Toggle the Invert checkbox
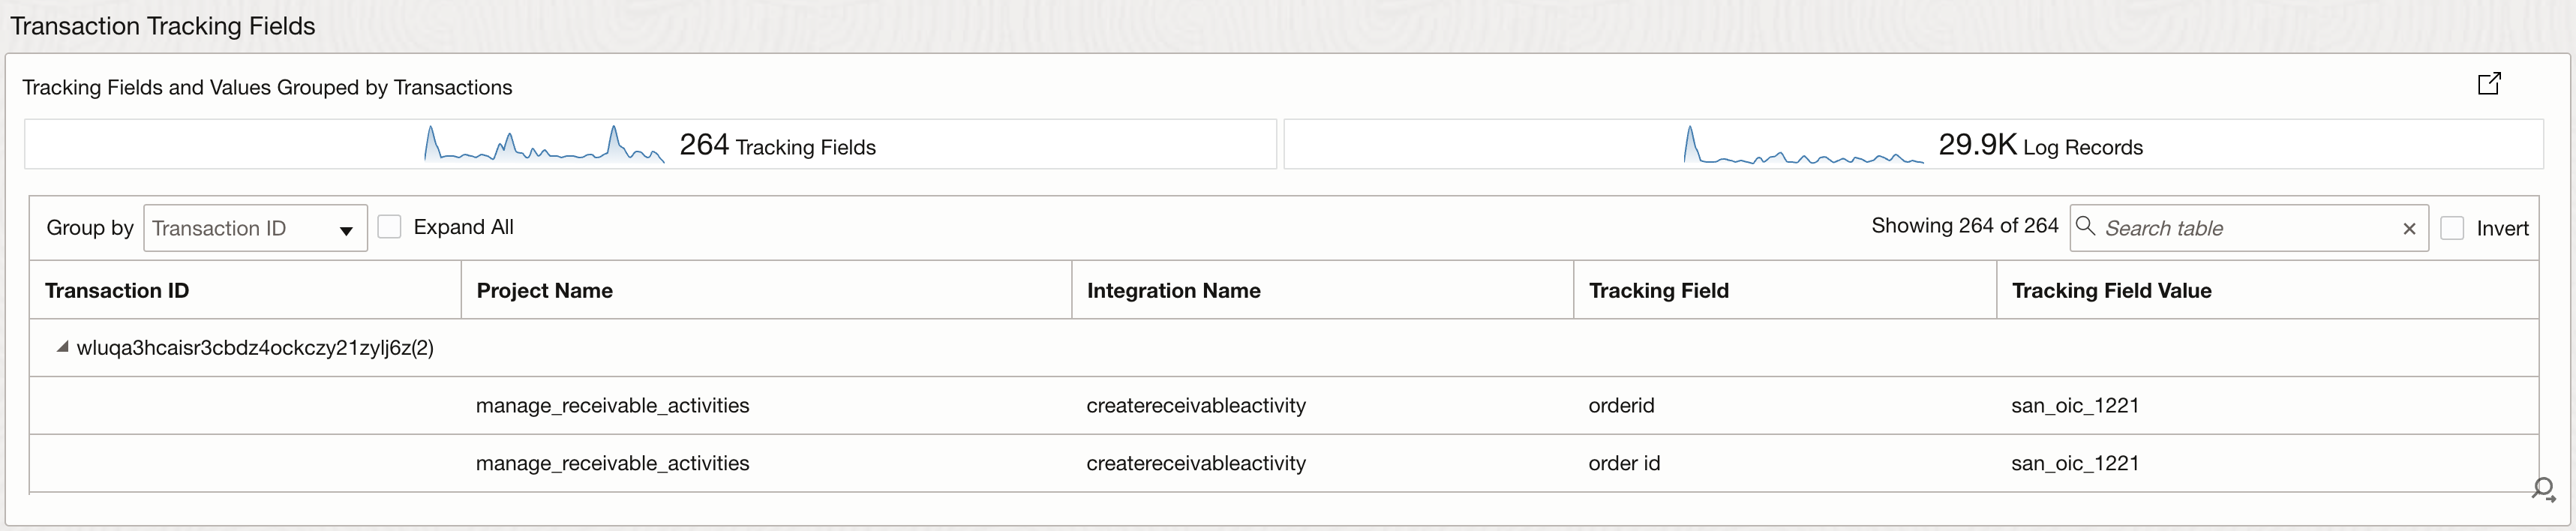 tap(2452, 228)
